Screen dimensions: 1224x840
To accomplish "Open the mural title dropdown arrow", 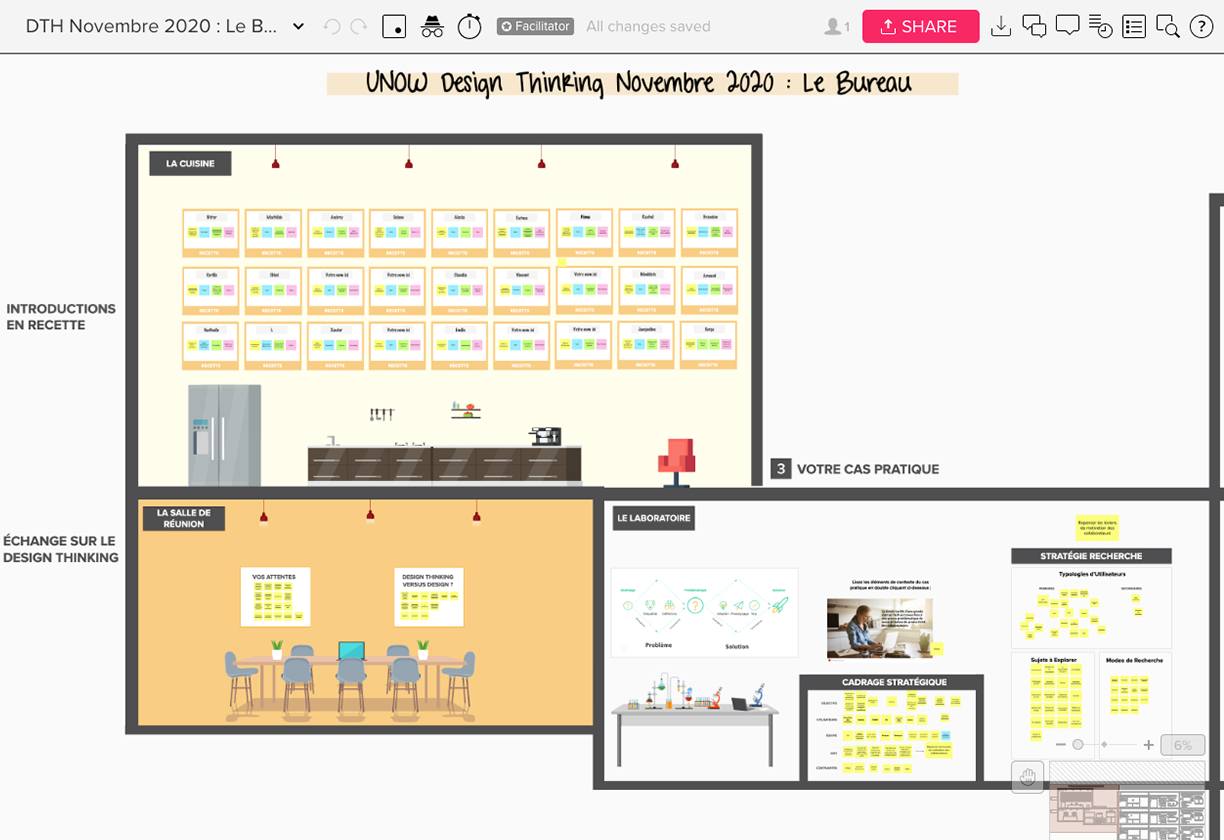I will point(298,27).
